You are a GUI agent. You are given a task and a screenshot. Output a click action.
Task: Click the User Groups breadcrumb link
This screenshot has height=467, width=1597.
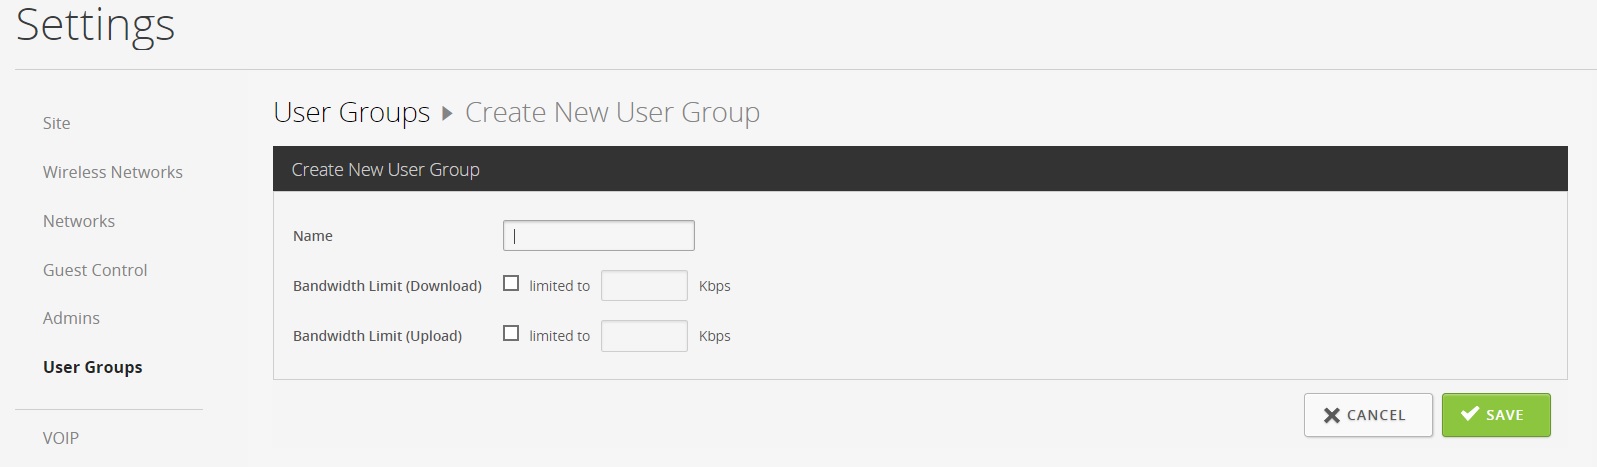click(x=352, y=112)
